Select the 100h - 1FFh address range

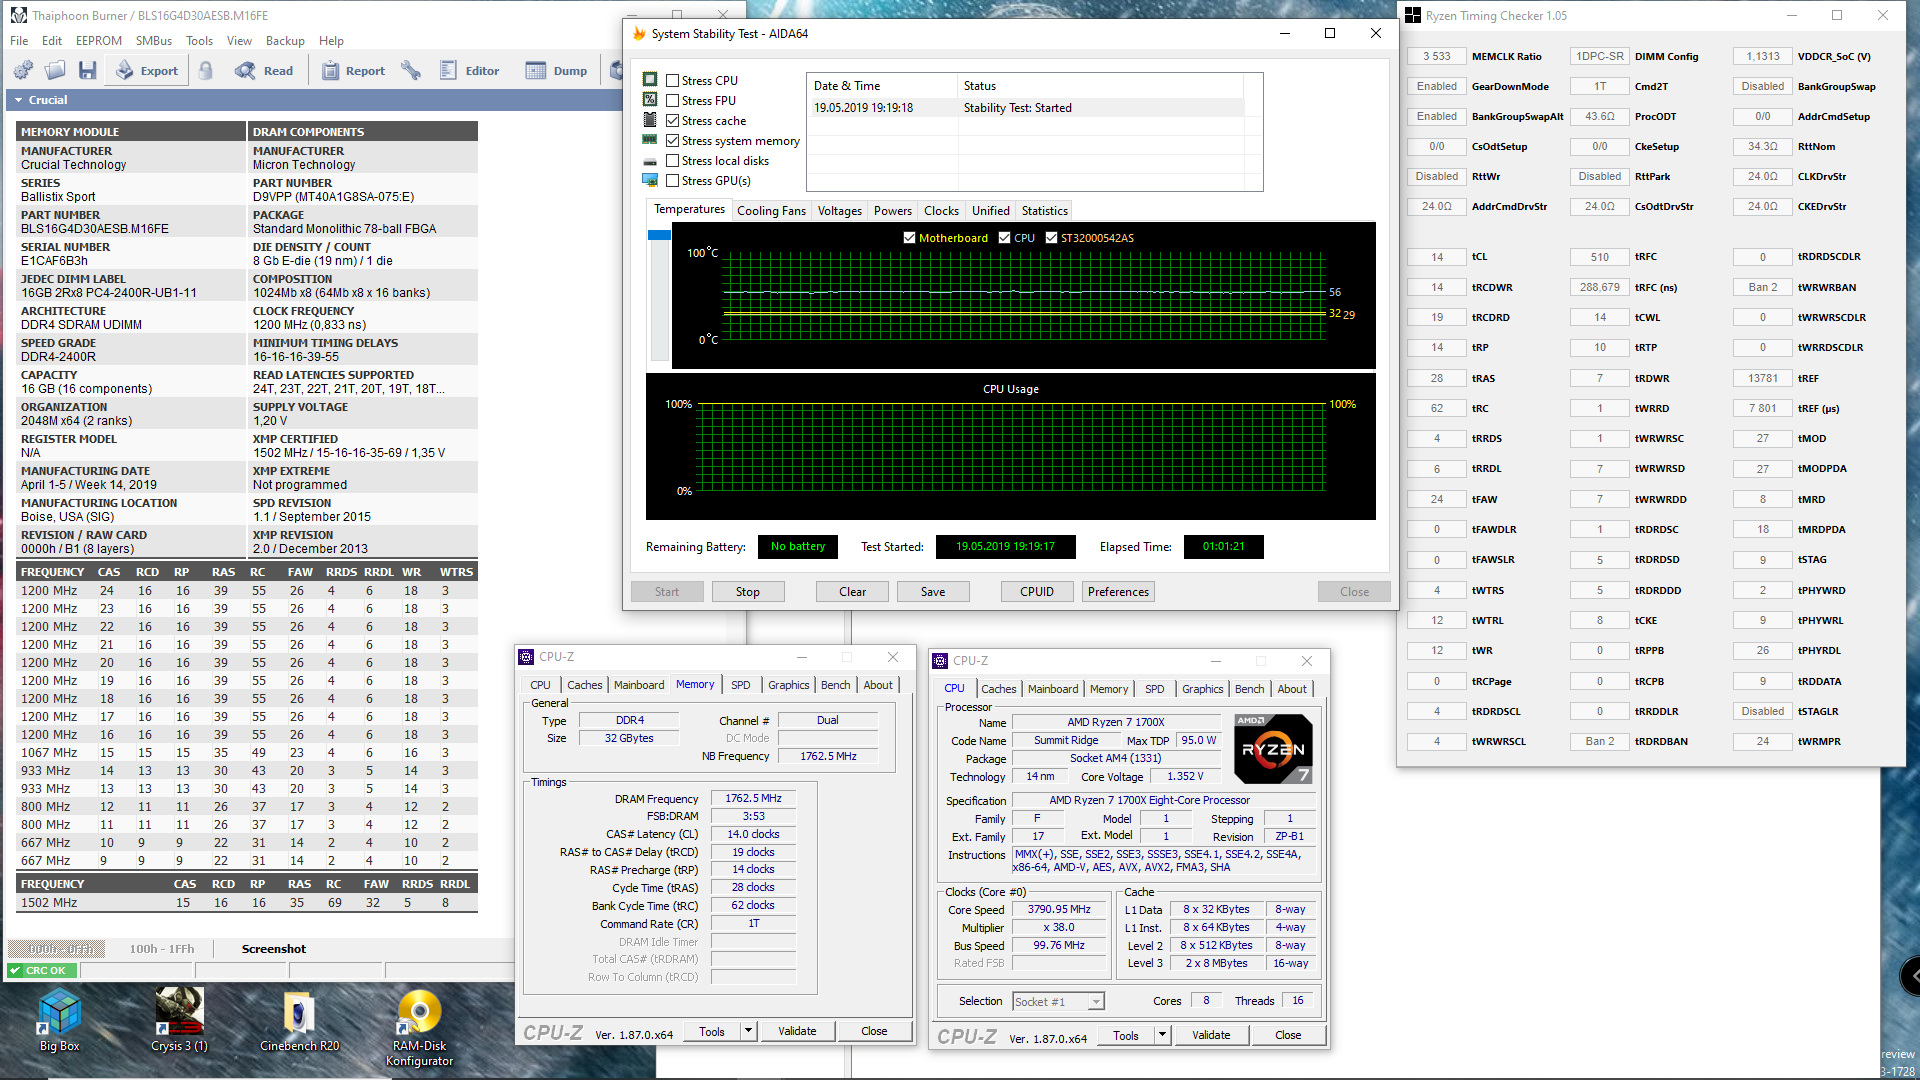(161, 949)
